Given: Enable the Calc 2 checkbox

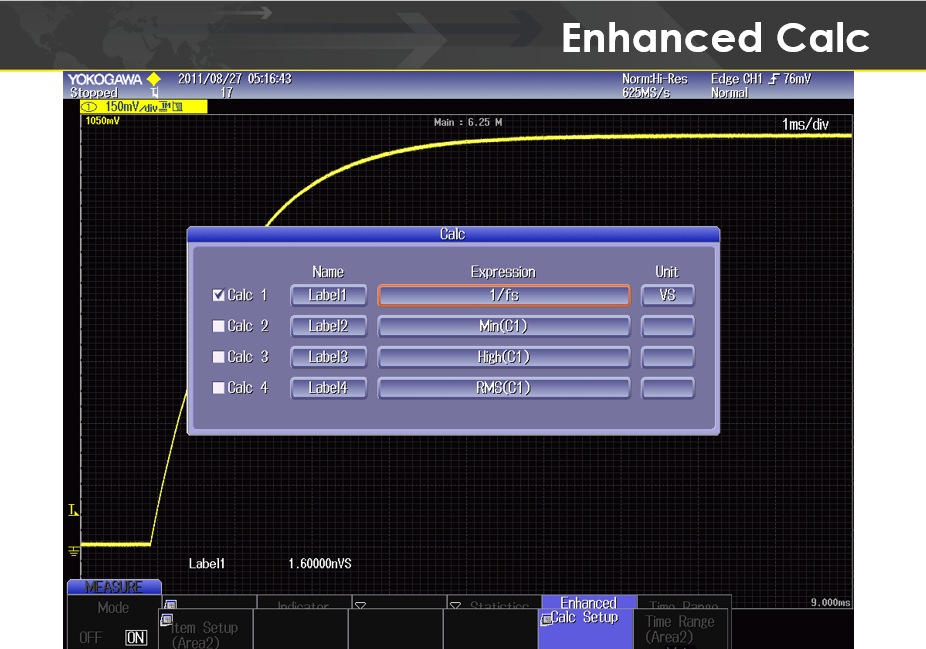Looking at the screenshot, I should click(x=218, y=326).
